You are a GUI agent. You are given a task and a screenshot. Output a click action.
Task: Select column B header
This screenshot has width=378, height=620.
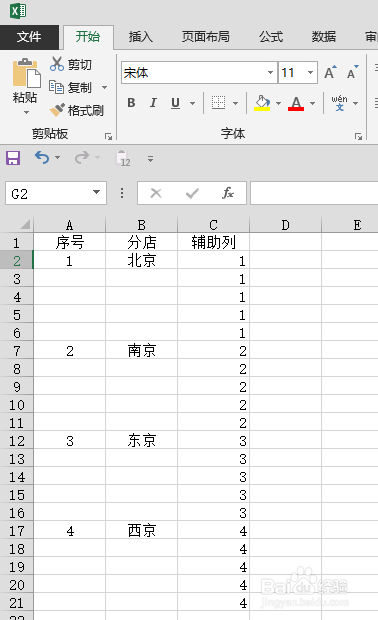click(x=142, y=225)
